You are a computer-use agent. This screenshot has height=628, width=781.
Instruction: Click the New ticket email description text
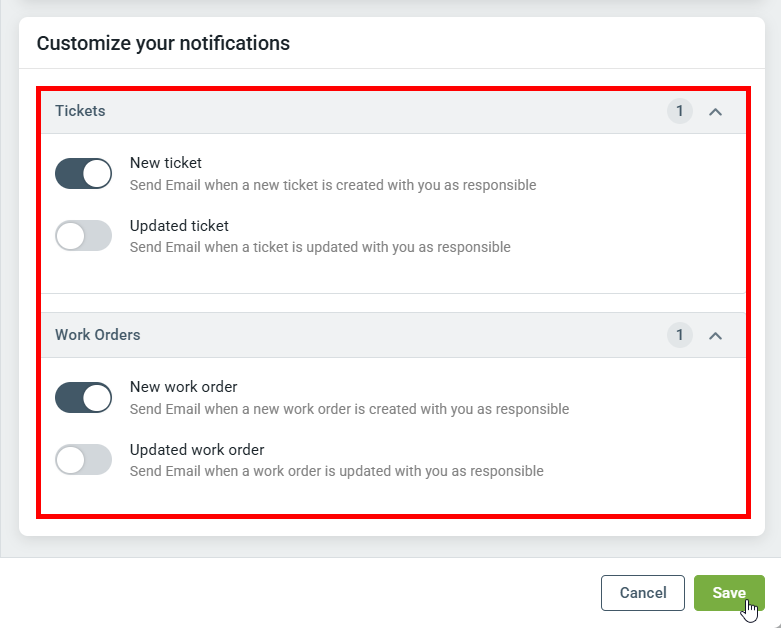(333, 185)
